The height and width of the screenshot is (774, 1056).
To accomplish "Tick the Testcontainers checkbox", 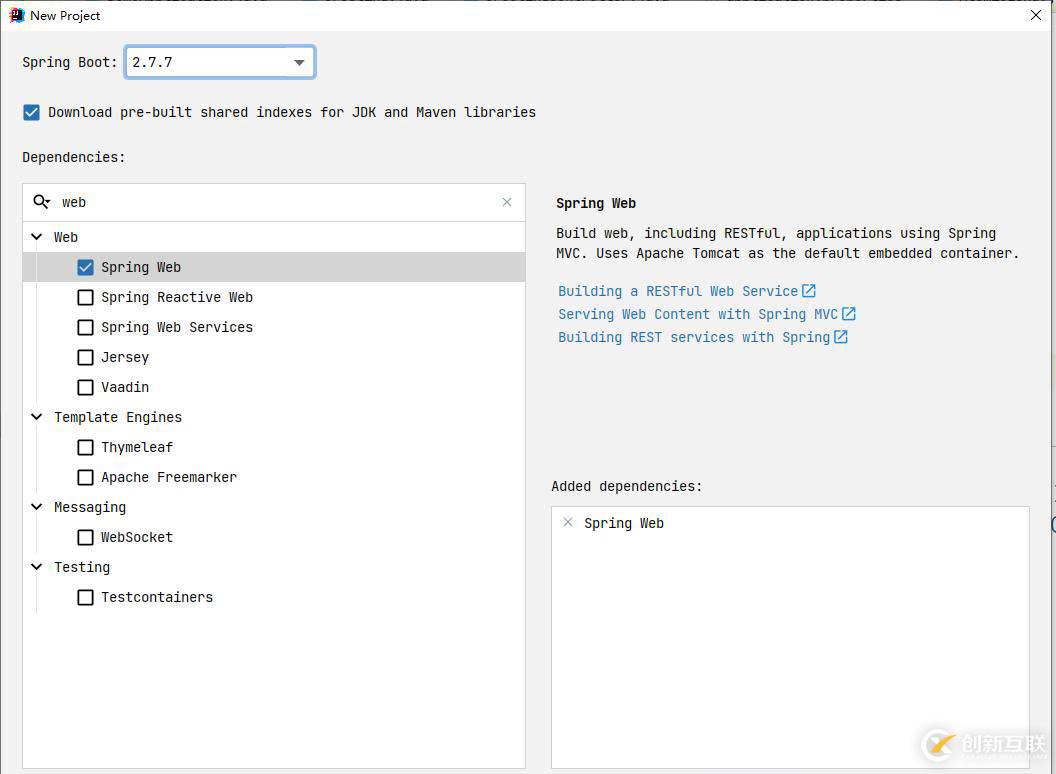I will [x=86, y=598].
